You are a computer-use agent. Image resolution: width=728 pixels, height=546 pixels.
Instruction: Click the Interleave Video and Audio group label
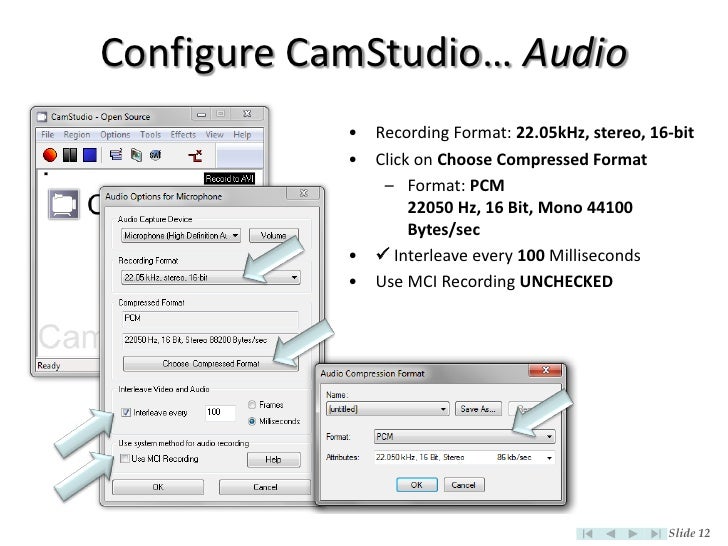point(163,390)
